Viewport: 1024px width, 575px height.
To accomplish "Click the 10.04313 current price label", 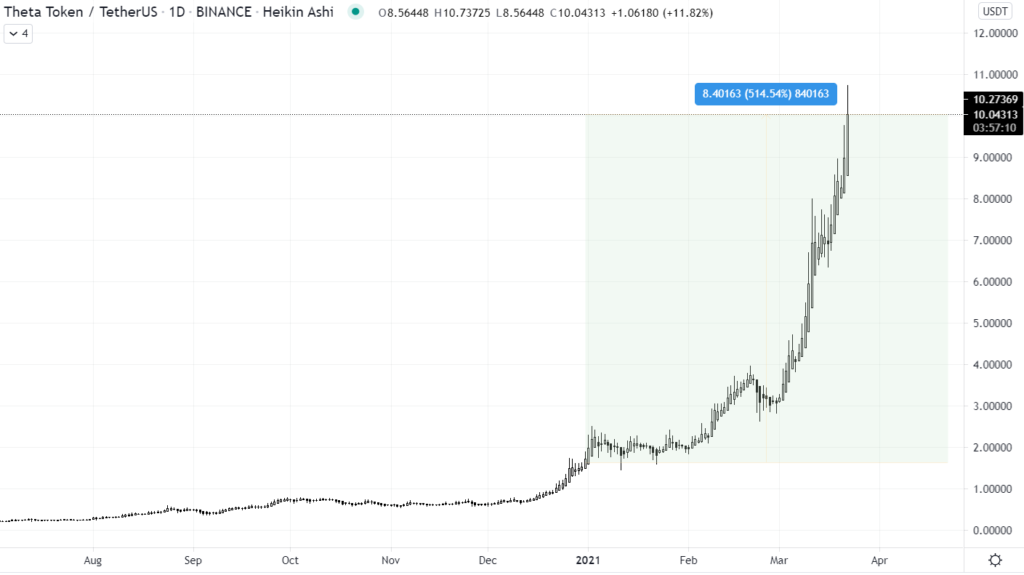I will pos(994,114).
